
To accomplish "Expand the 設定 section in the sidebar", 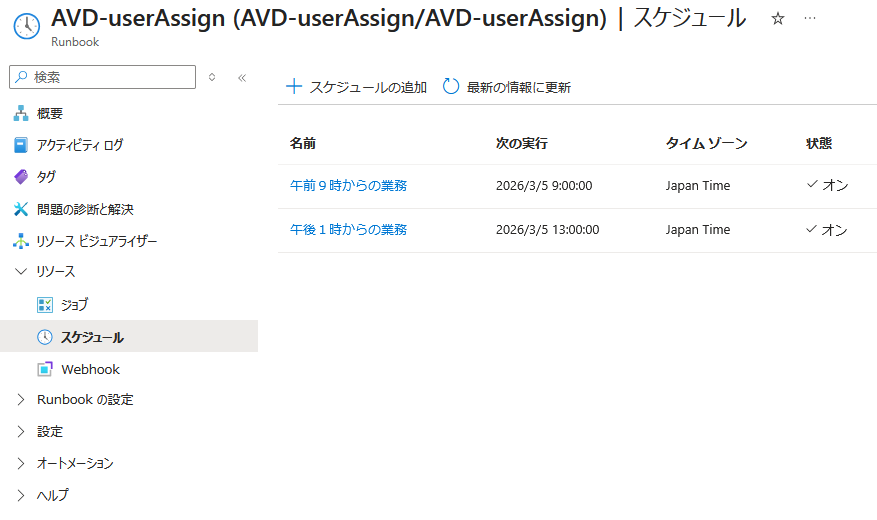I will [x=21, y=432].
